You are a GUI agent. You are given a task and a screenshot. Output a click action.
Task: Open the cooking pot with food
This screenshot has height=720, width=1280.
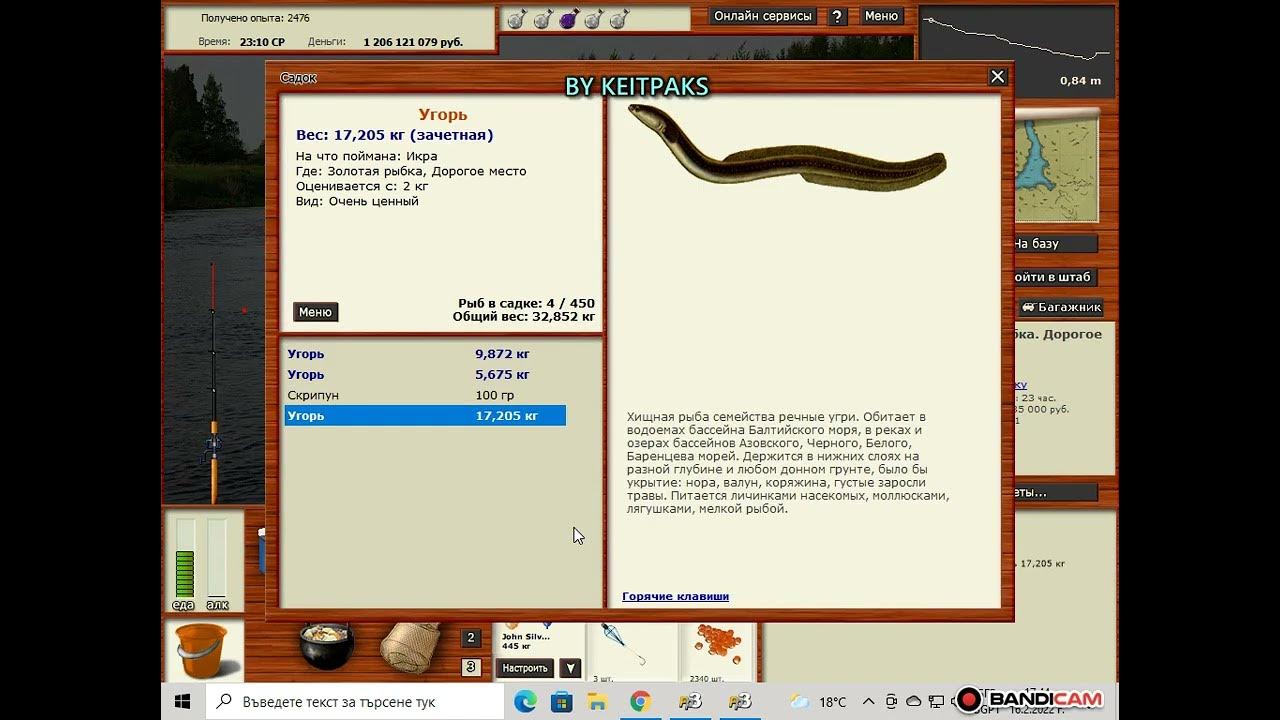click(x=327, y=646)
